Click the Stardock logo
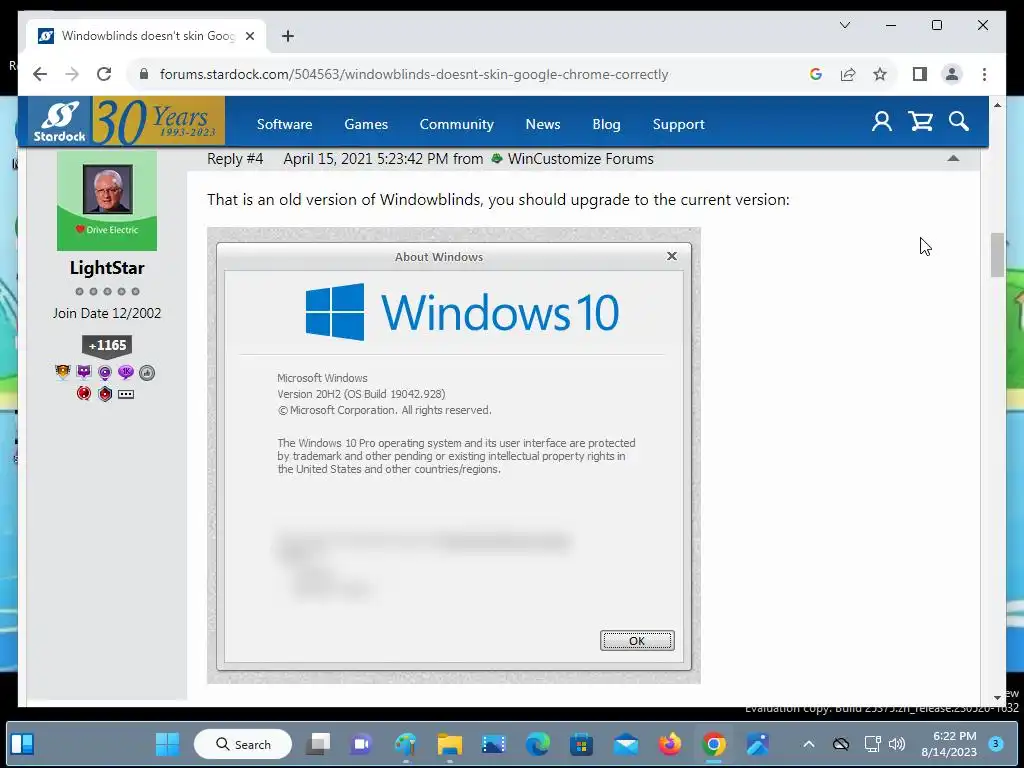1024x768 pixels. [59, 121]
